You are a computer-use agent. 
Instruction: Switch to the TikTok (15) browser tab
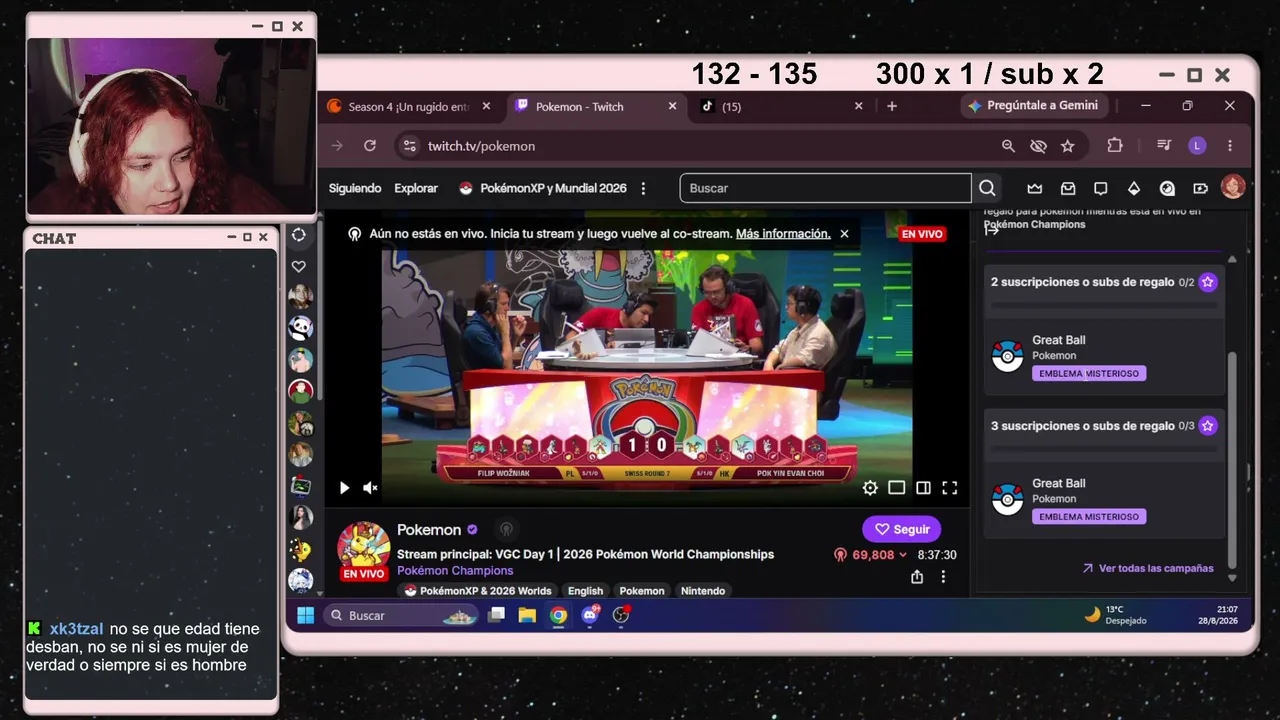click(780, 106)
